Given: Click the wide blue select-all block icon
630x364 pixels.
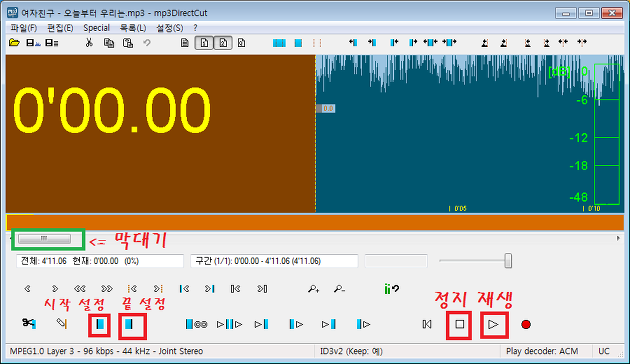Looking at the screenshot, I should click(x=279, y=43).
